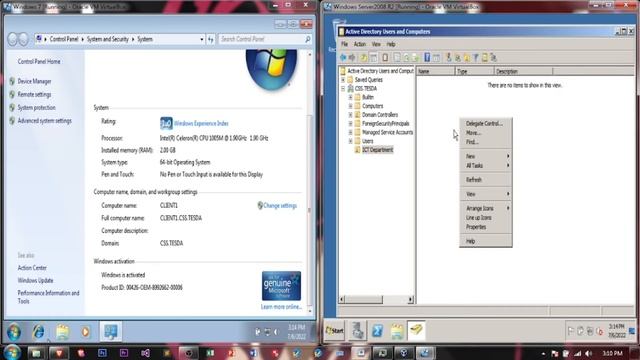Viewport: 640px width, 360px height.
Task: Open Internet Explorer on the Windows 7 VM taskbar
Action: click(x=39, y=331)
